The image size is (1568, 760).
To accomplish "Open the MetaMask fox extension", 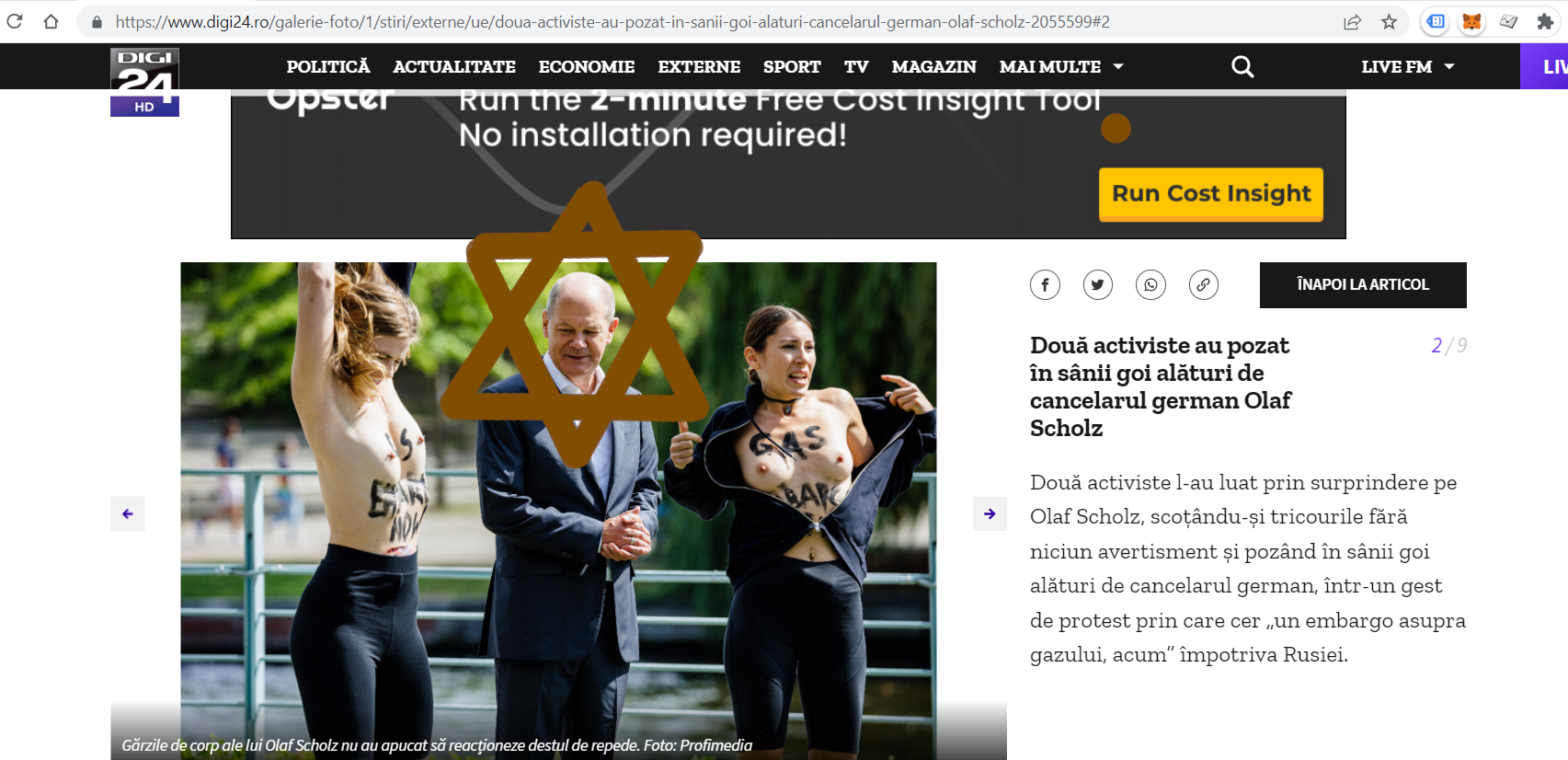I will 1471,21.
